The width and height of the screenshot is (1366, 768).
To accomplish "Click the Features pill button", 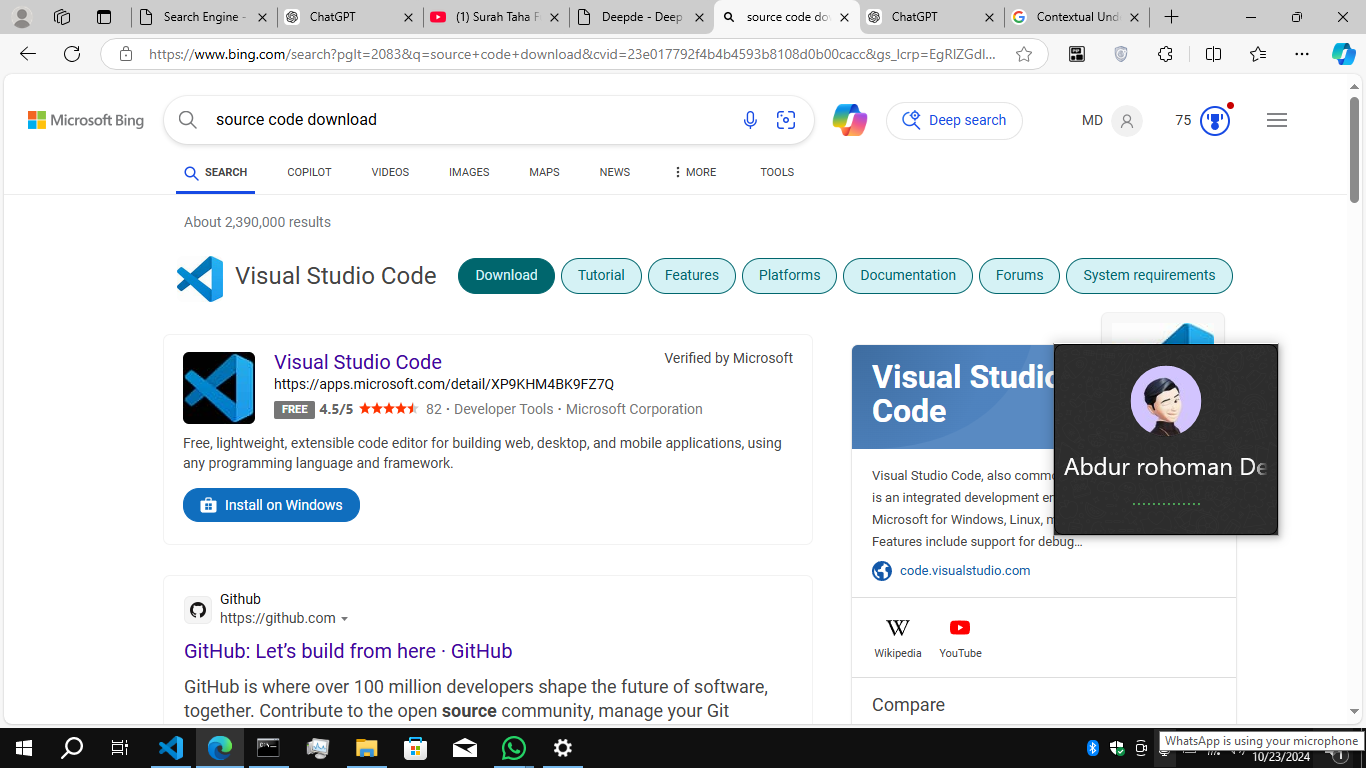I will [692, 275].
